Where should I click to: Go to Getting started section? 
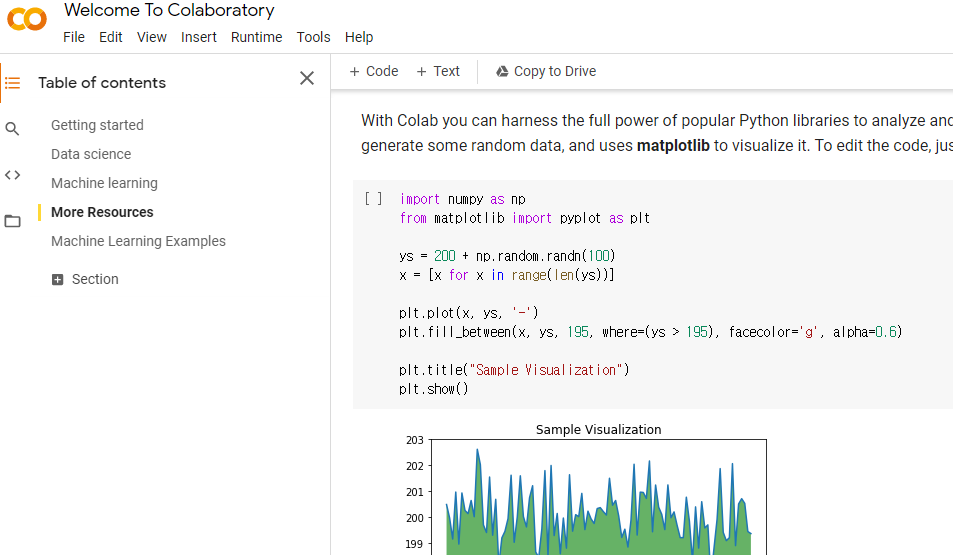coord(97,125)
